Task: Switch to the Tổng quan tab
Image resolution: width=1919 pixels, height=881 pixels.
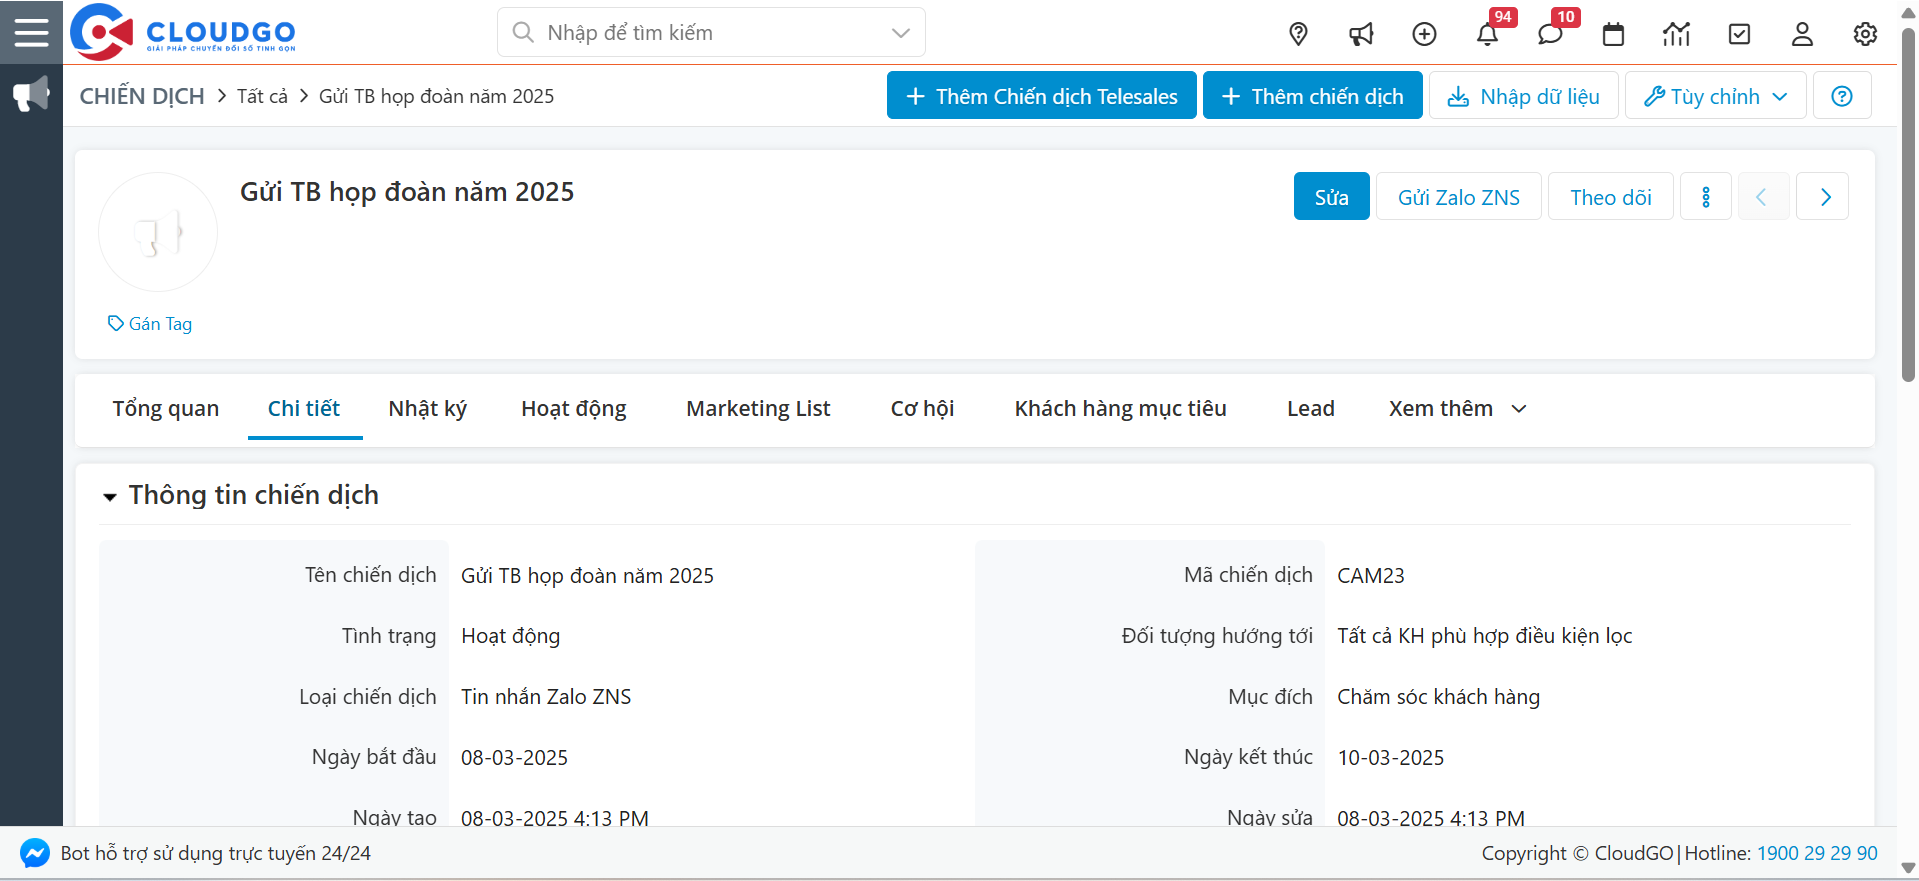Action: click(165, 409)
